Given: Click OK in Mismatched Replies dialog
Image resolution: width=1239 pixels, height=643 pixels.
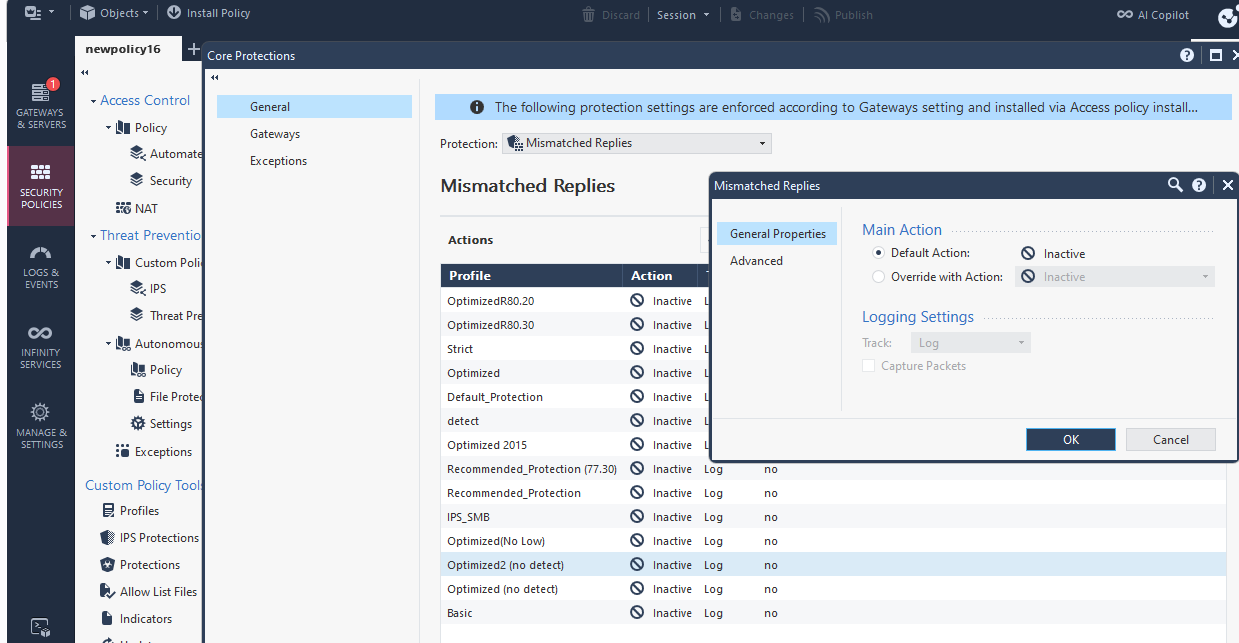Looking at the screenshot, I should 1071,439.
